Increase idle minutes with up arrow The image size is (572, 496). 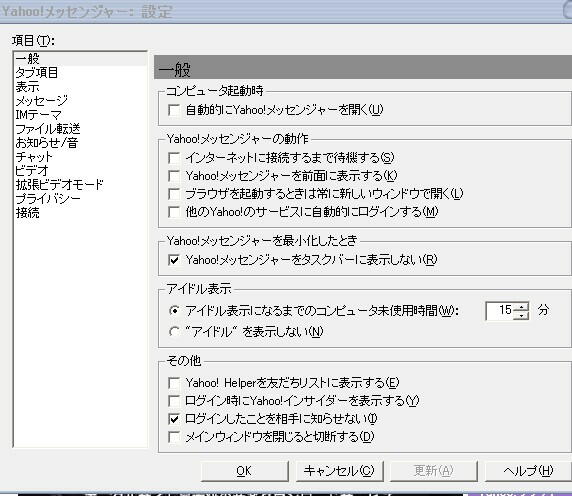(521, 307)
